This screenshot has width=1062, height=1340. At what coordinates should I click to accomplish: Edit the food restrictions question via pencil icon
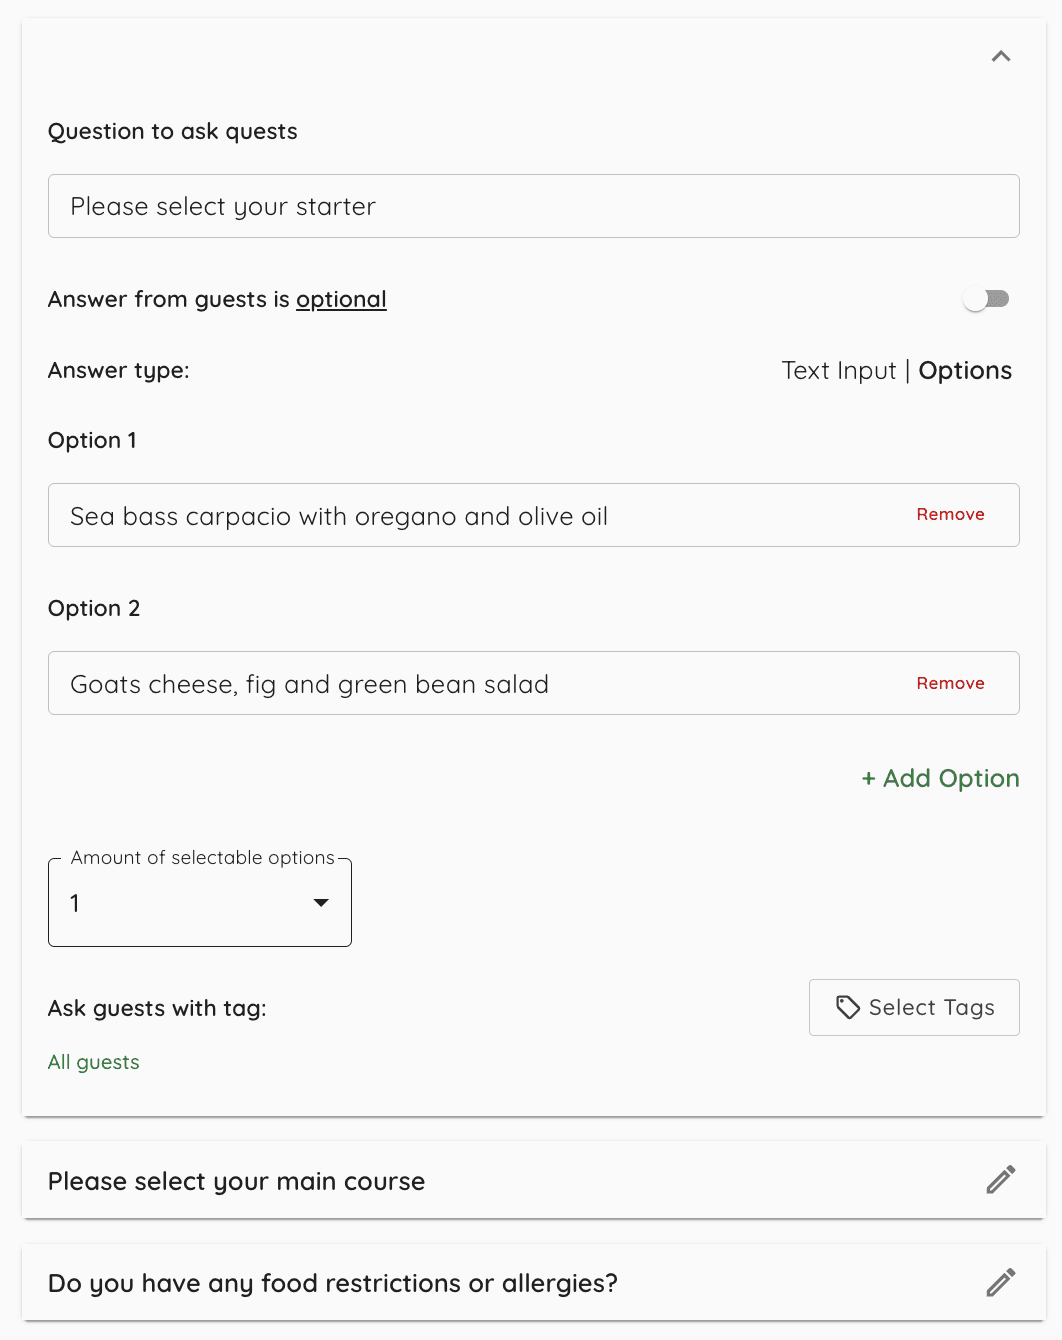click(1000, 1282)
